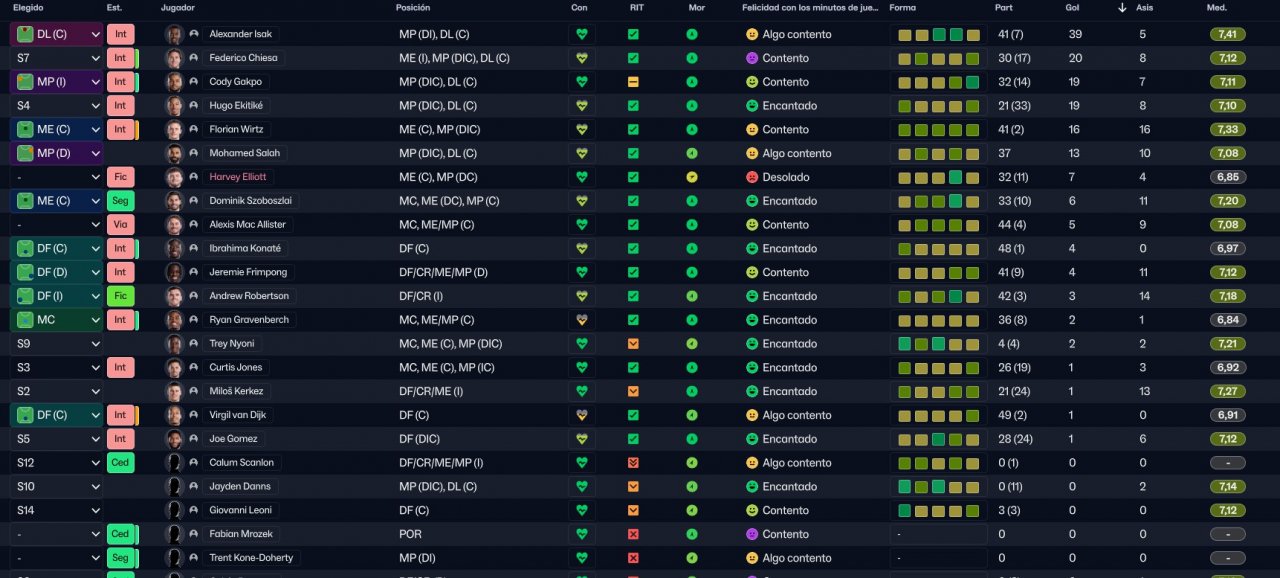Click Miloš Kerkez's orange RIT indicator
Viewport: 1280px width, 578px height.
pyautogui.click(x=633, y=392)
